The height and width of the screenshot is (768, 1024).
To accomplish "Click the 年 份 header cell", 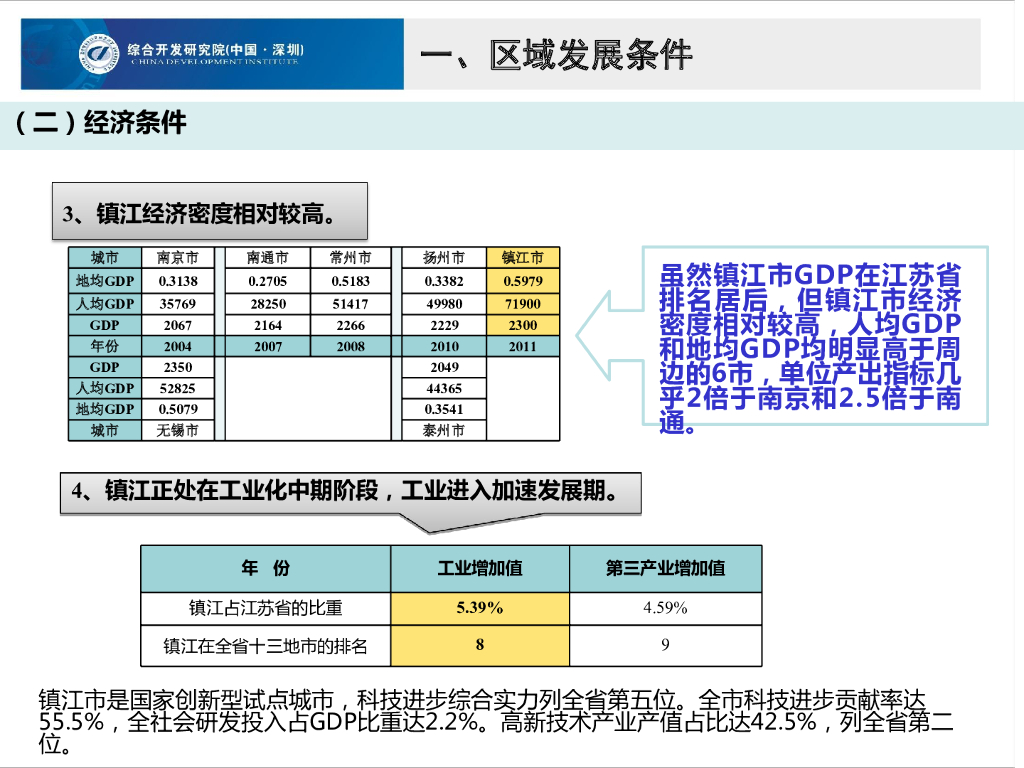I will click(x=266, y=568).
